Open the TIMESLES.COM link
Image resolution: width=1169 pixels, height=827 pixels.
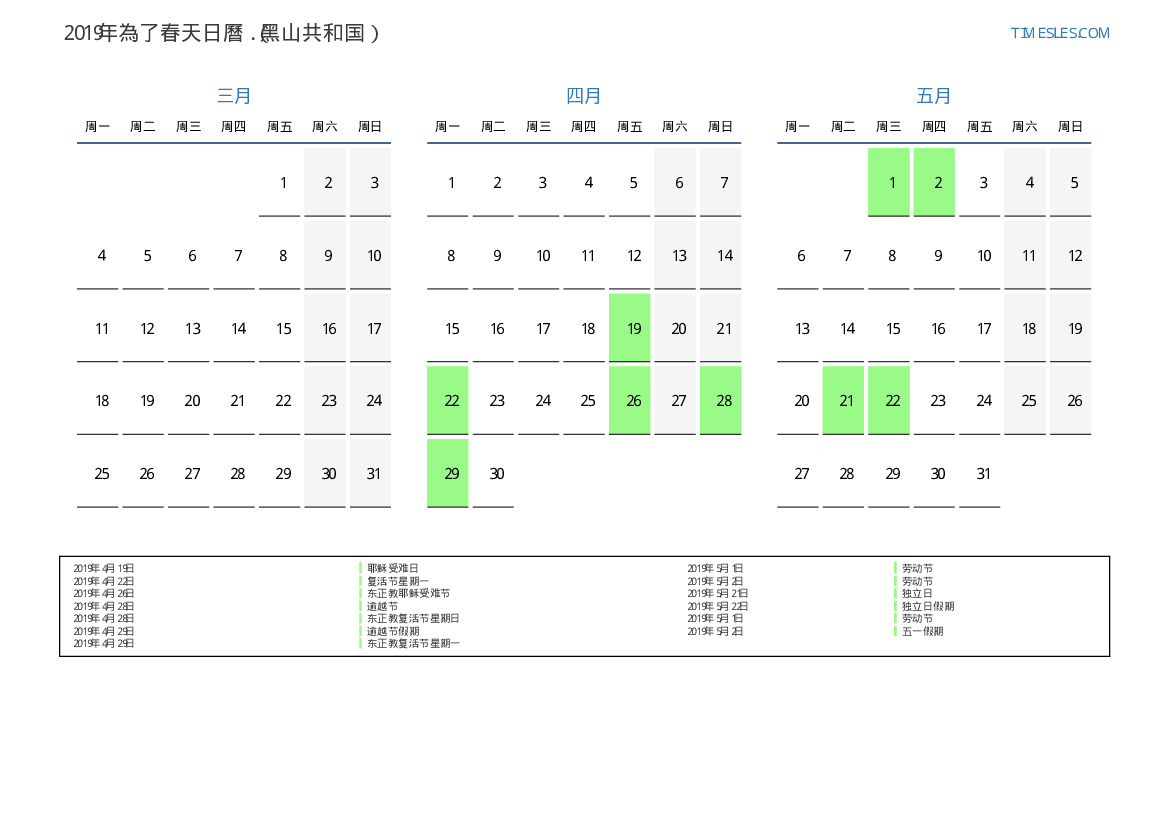pyautogui.click(x=1059, y=33)
